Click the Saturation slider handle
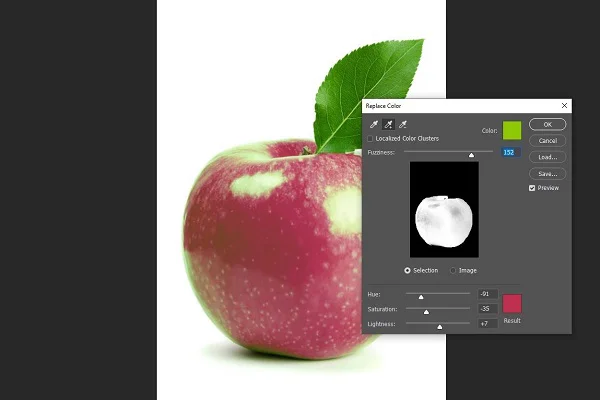Viewport: 600px width, 400px height. pos(426,312)
